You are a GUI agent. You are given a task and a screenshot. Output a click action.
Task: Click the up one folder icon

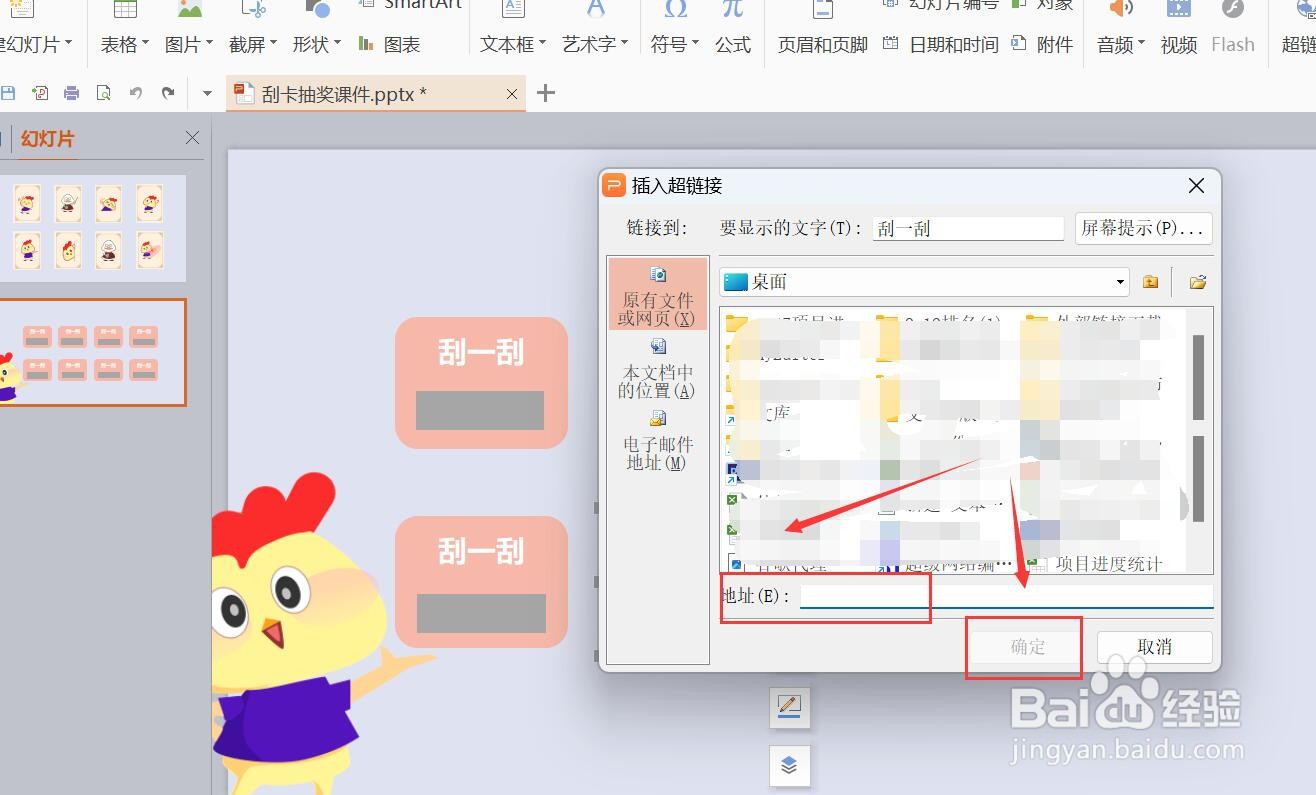pos(1150,282)
